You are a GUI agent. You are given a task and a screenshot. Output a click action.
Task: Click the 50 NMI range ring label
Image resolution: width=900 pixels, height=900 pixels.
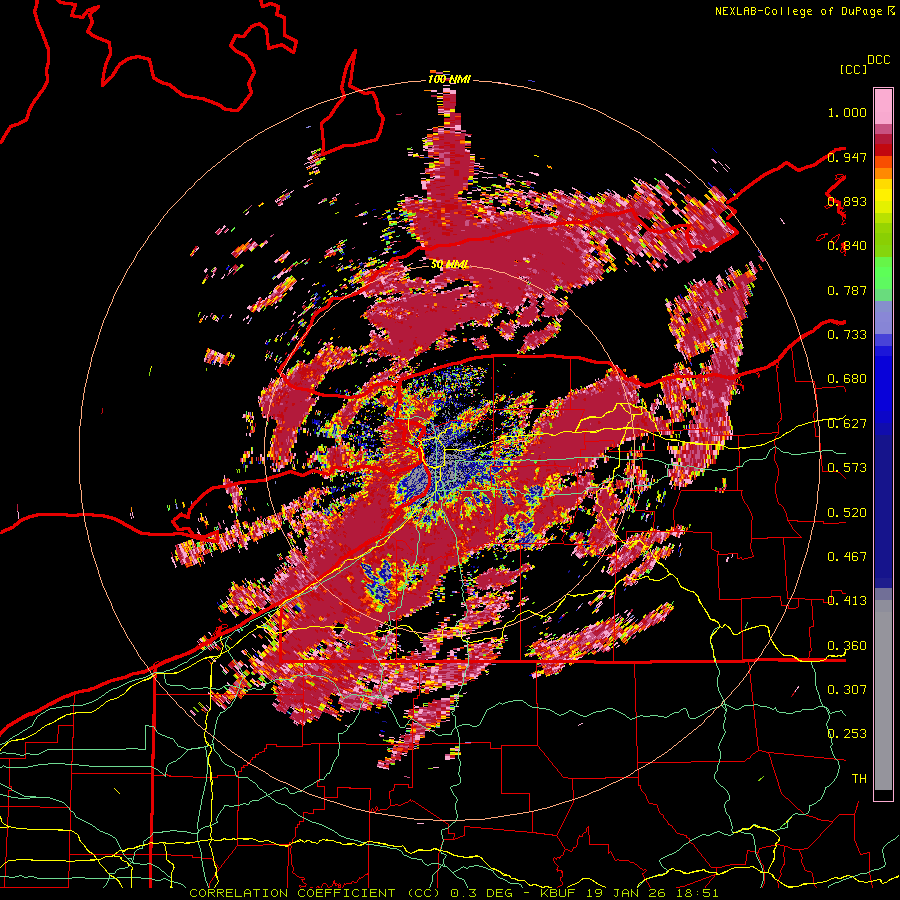pyautogui.click(x=449, y=265)
